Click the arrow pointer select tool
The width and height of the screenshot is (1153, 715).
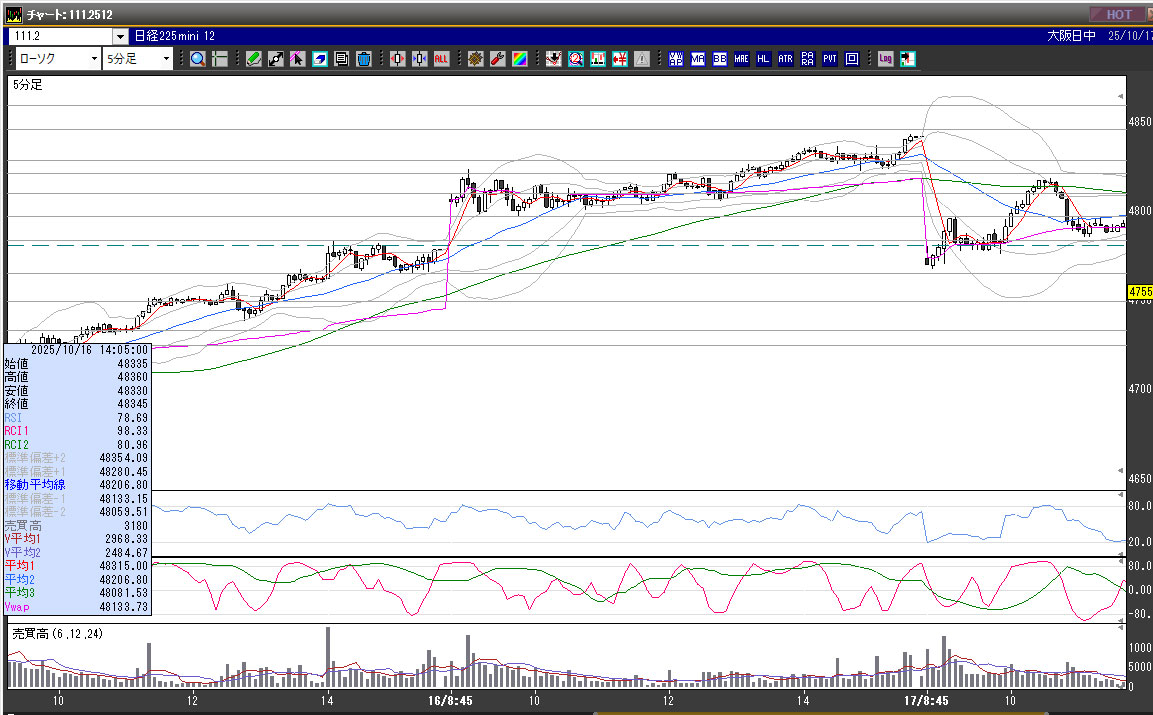click(297, 59)
